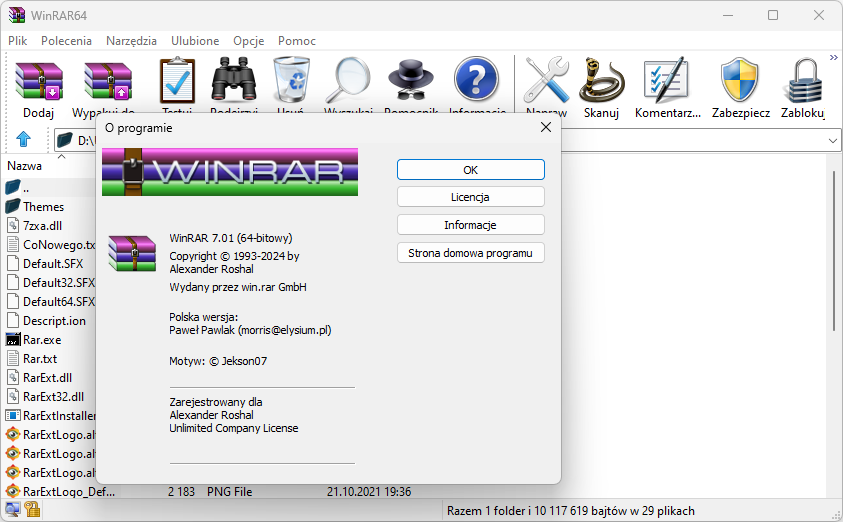Open the Narzędzia menu
This screenshot has height=522, width=843.
(x=131, y=41)
